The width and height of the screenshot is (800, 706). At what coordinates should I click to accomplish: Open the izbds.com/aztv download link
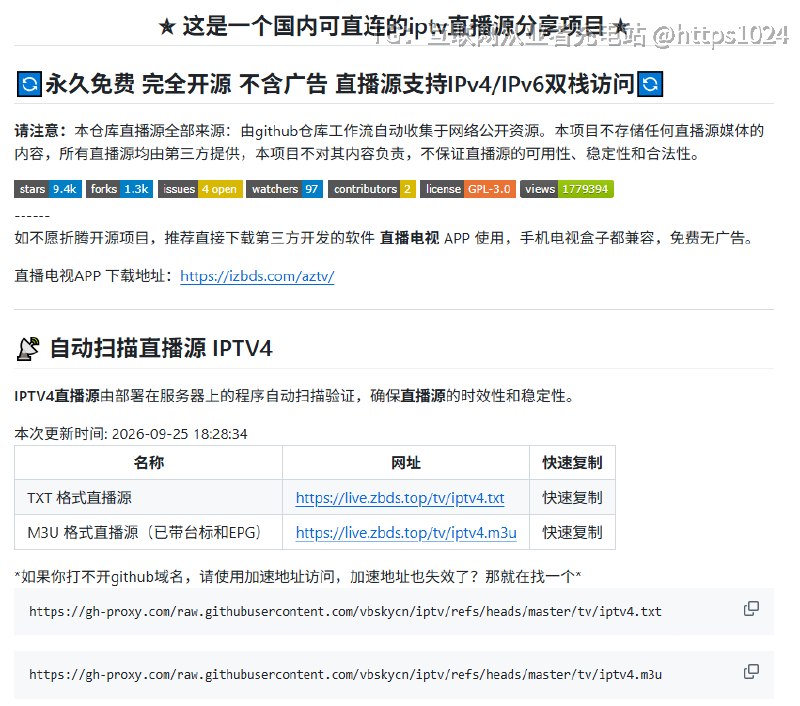tap(257, 276)
